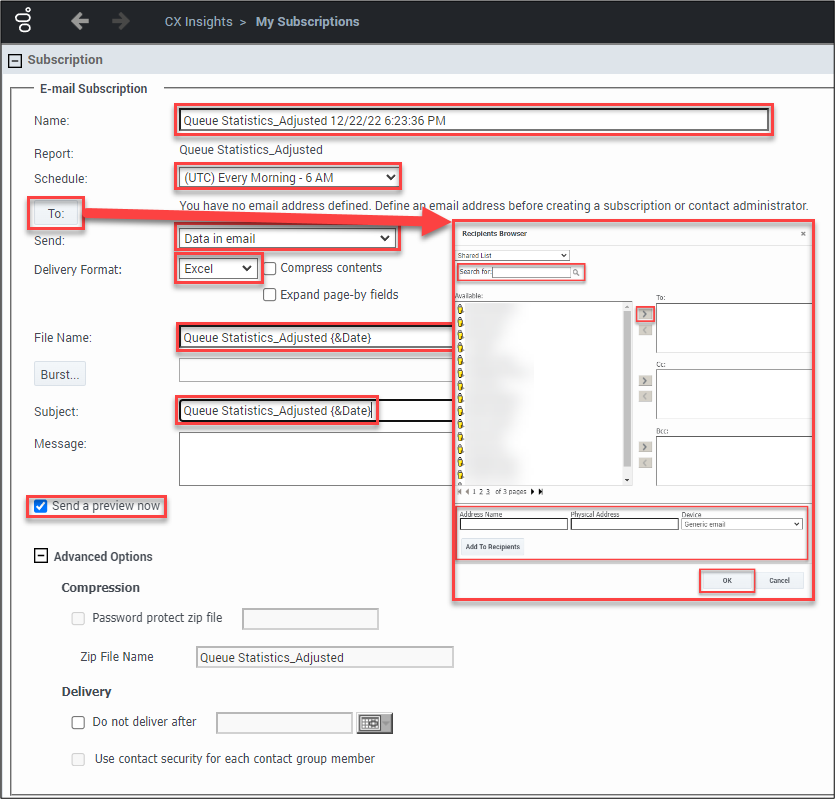Collapse the Advanced Options section
The width and height of the screenshot is (835, 799).
(x=41, y=556)
